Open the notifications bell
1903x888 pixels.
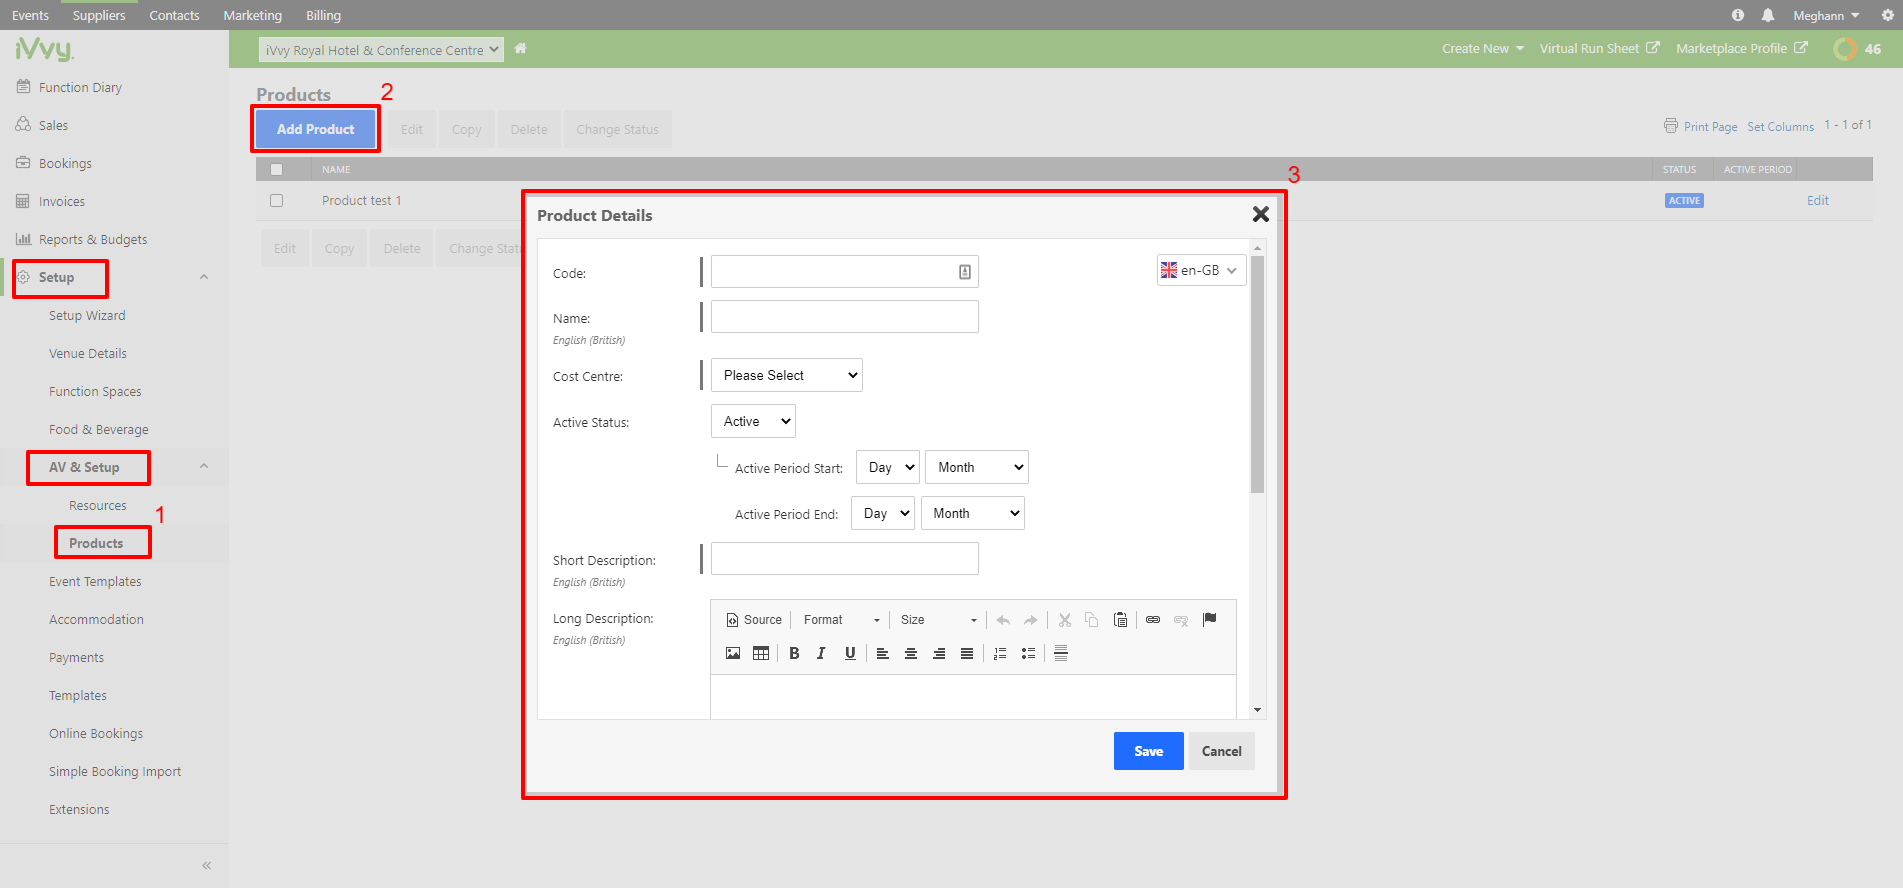click(1768, 15)
